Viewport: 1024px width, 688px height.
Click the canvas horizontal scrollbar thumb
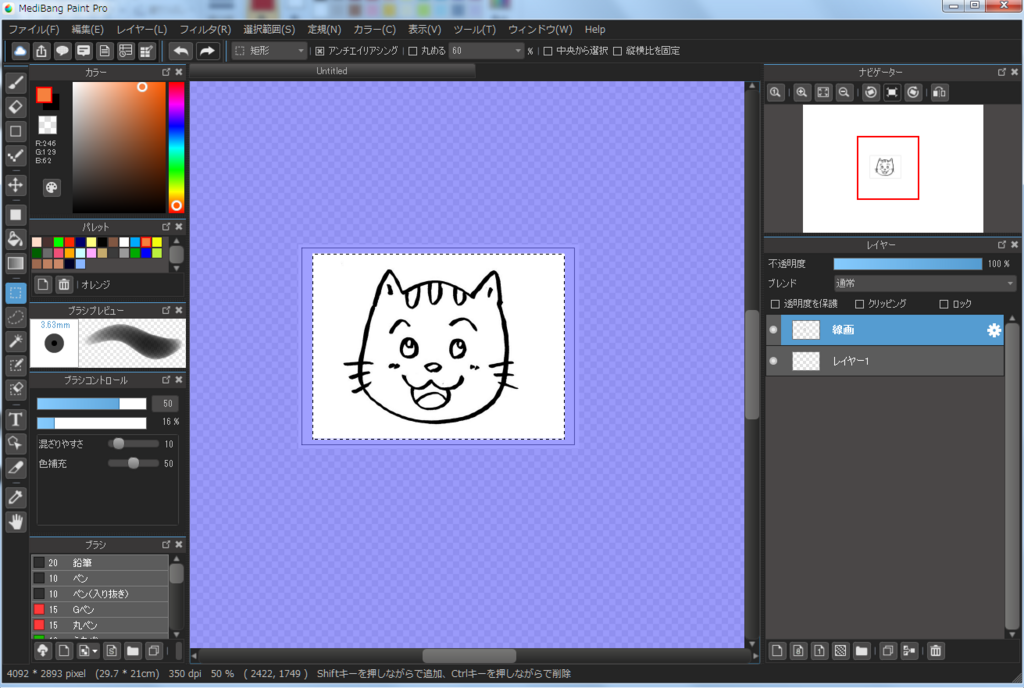click(x=469, y=655)
